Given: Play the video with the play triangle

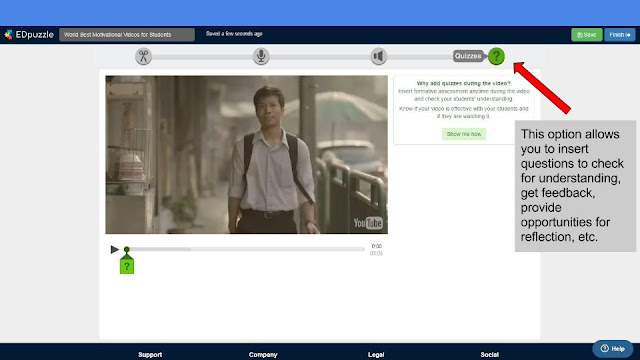Looking at the screenshot, I should tap(114, 249).
